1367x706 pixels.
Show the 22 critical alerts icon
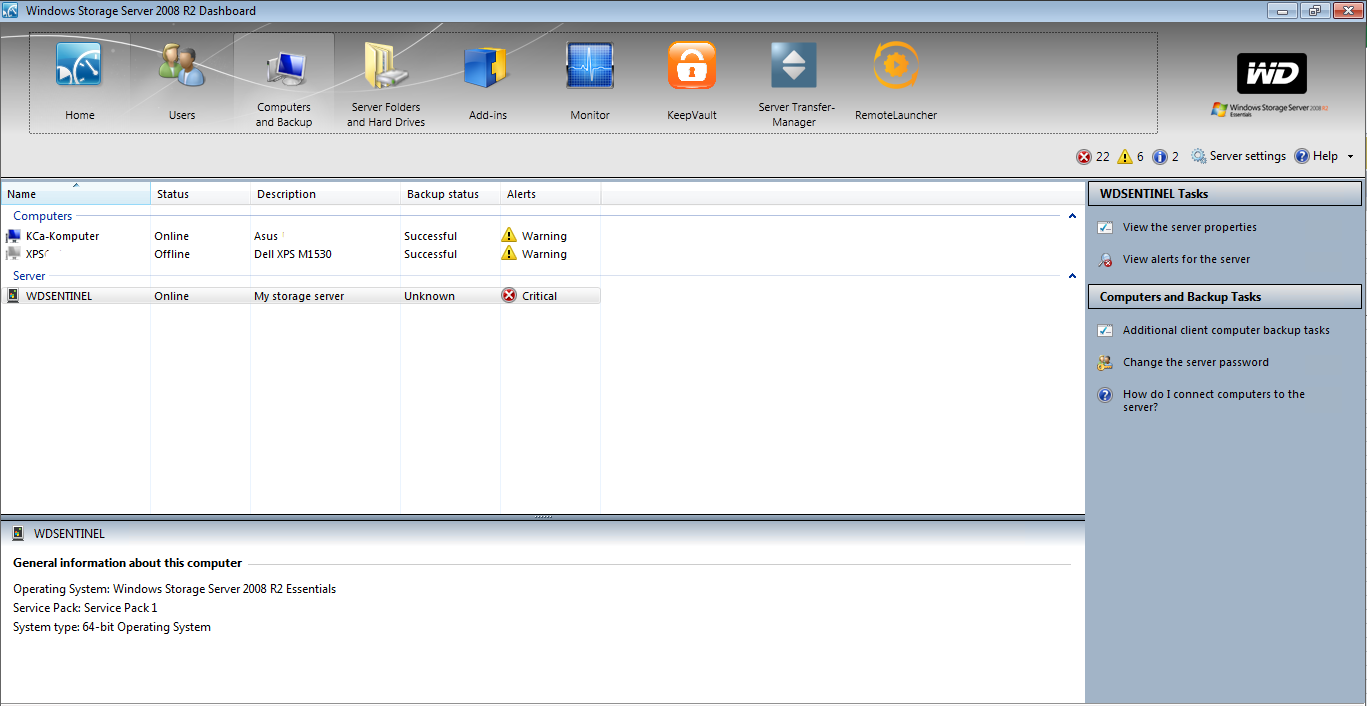pos(1084,157)
